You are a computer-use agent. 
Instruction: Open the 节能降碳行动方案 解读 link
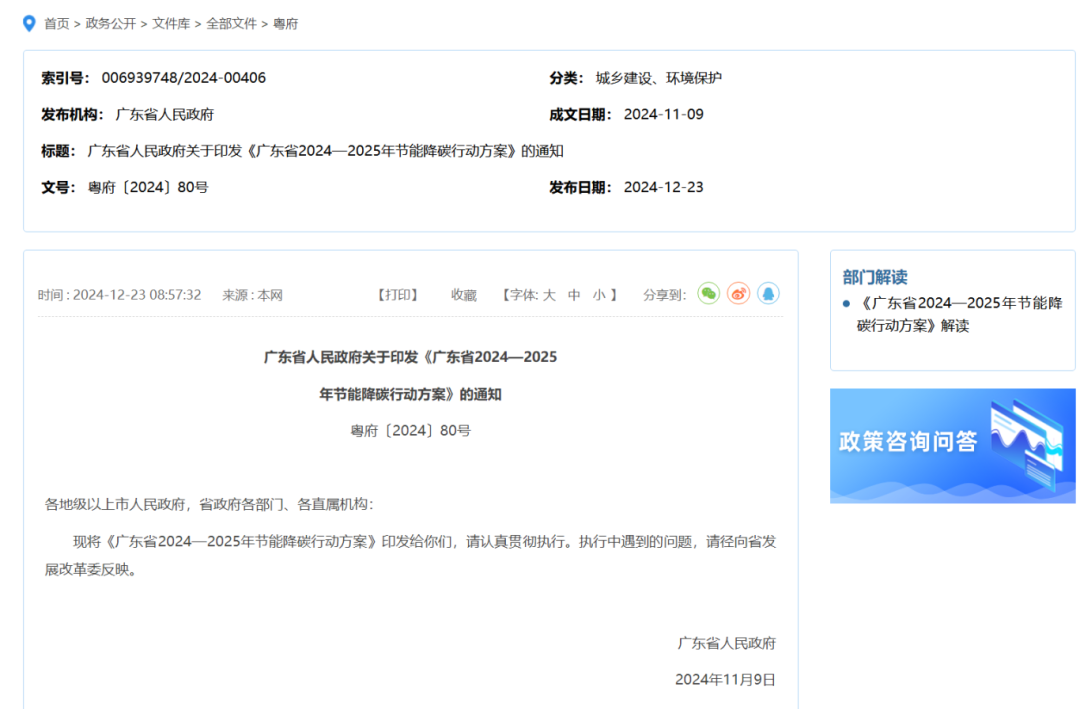pyautogui.click(x=959, y=314)
